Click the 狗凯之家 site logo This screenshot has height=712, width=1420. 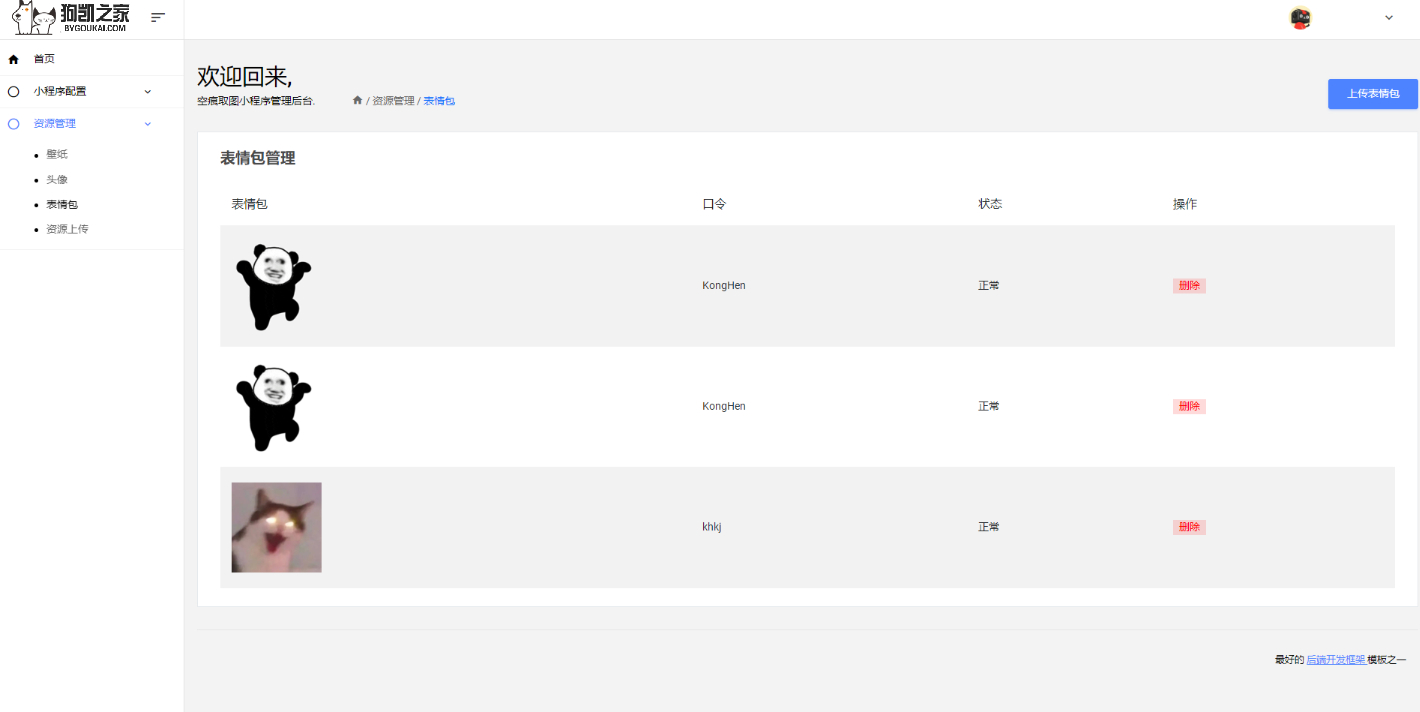coord(71,18)
